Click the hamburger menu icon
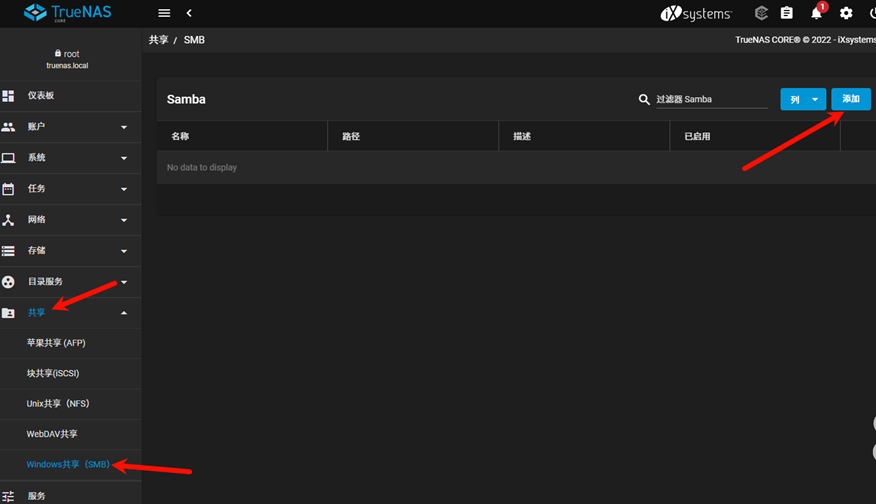This screenshot has width=876, height=504. [x=164, y=13]
